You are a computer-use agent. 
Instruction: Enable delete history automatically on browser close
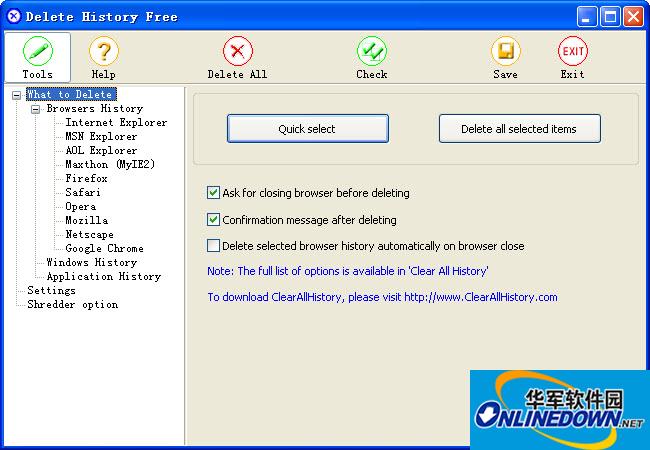click(213, 246)
